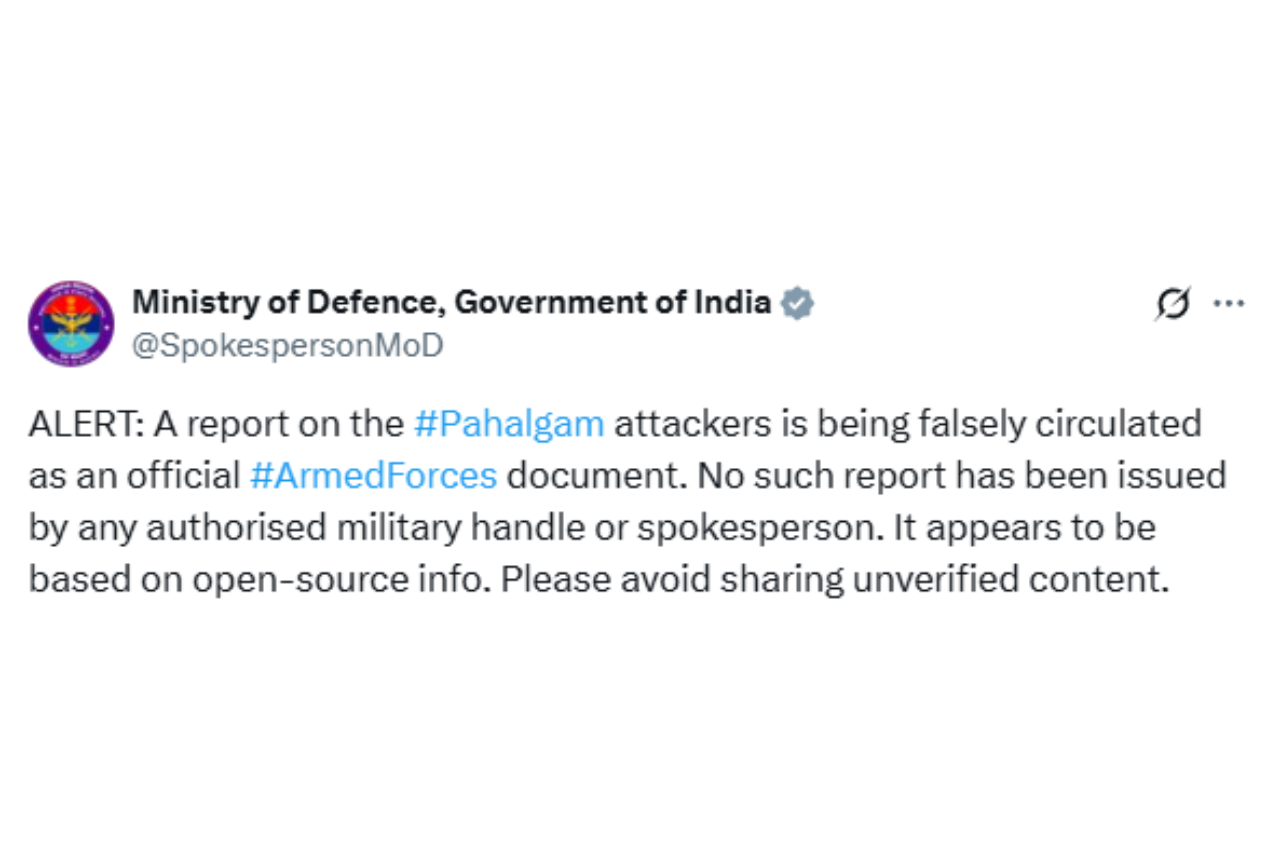Click the @SpokespersonMoD handle
This screenshot has height=853, width=1280.
pos(288,345)
